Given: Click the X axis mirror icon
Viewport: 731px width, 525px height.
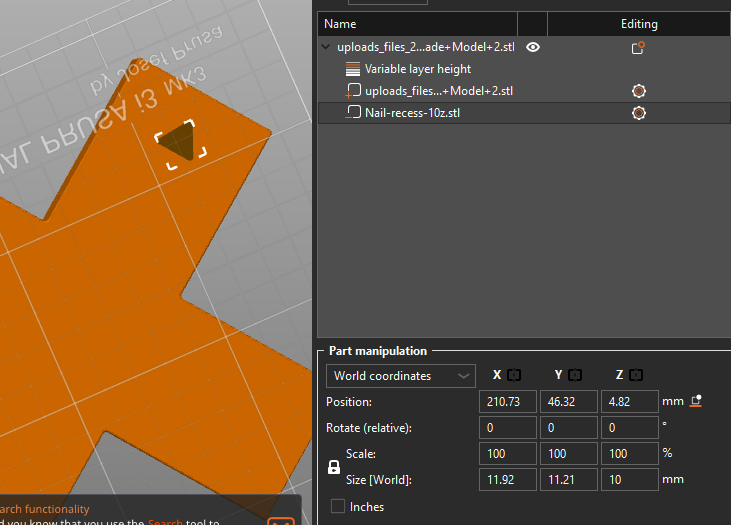Looking at the screenshot, I should pos(514,375).
